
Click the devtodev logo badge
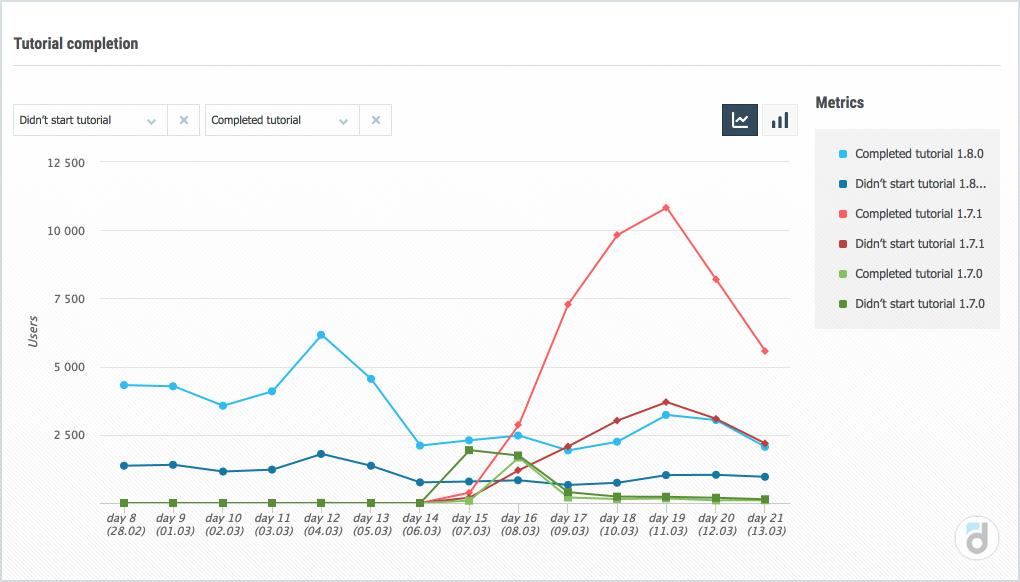tap(977, 538)
